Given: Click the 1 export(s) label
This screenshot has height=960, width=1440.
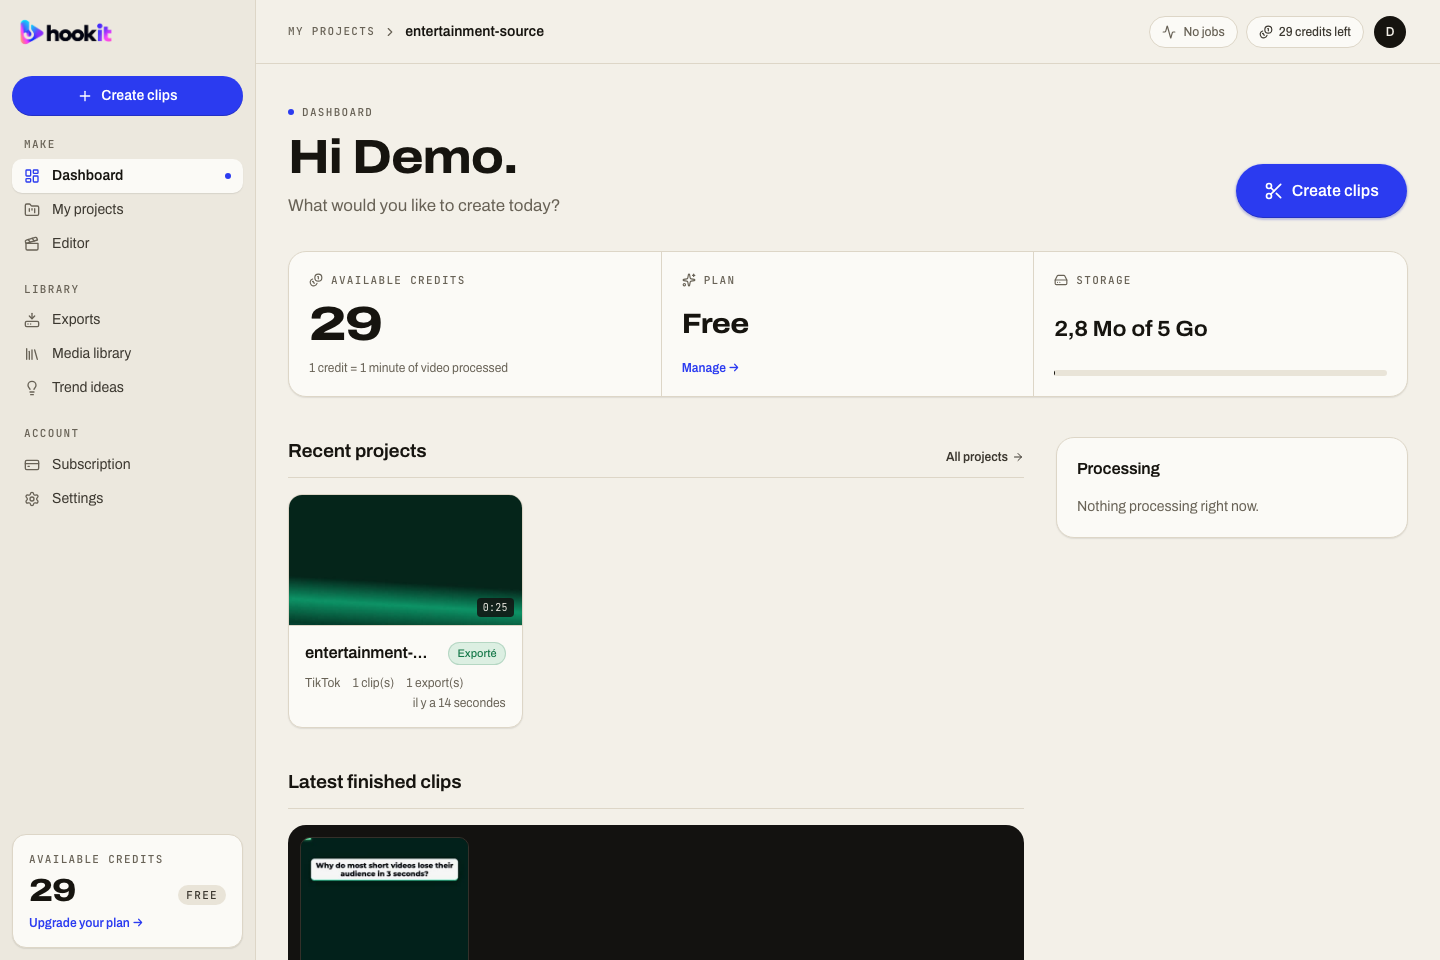Looking at the screenshot, I should point(435,683).
